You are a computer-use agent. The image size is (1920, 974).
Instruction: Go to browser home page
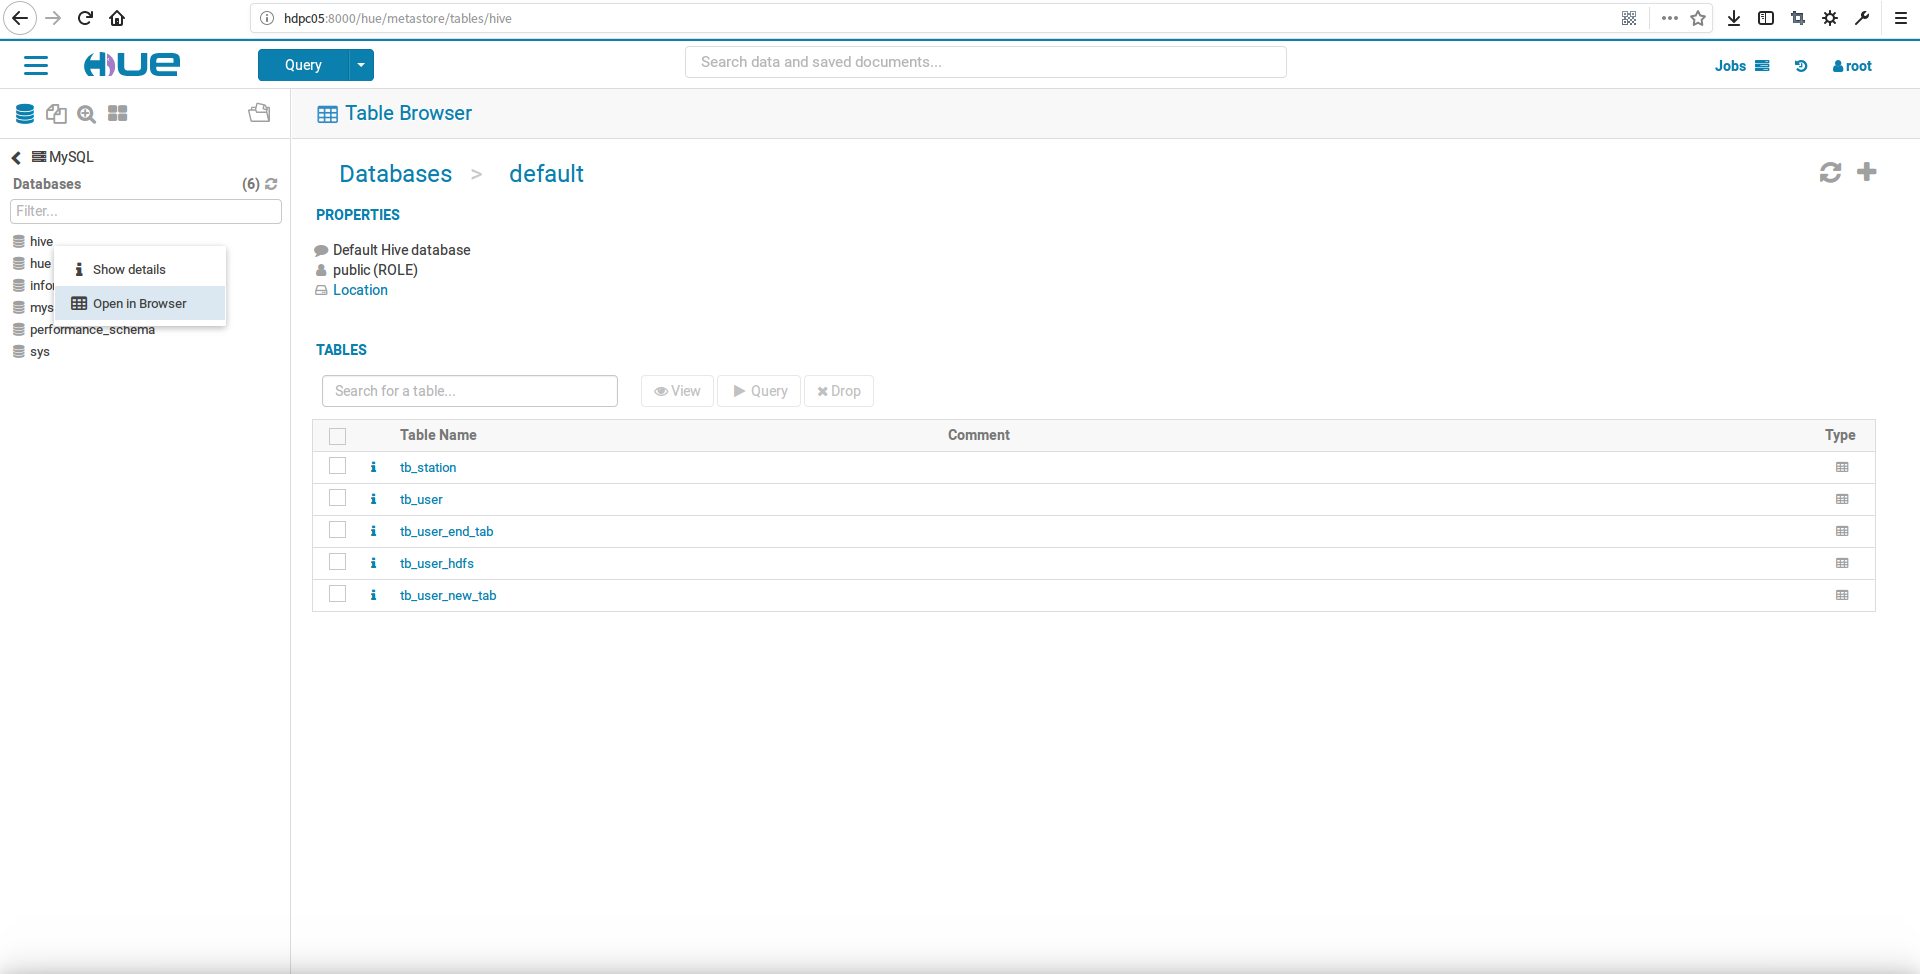[x=117, y=18]
